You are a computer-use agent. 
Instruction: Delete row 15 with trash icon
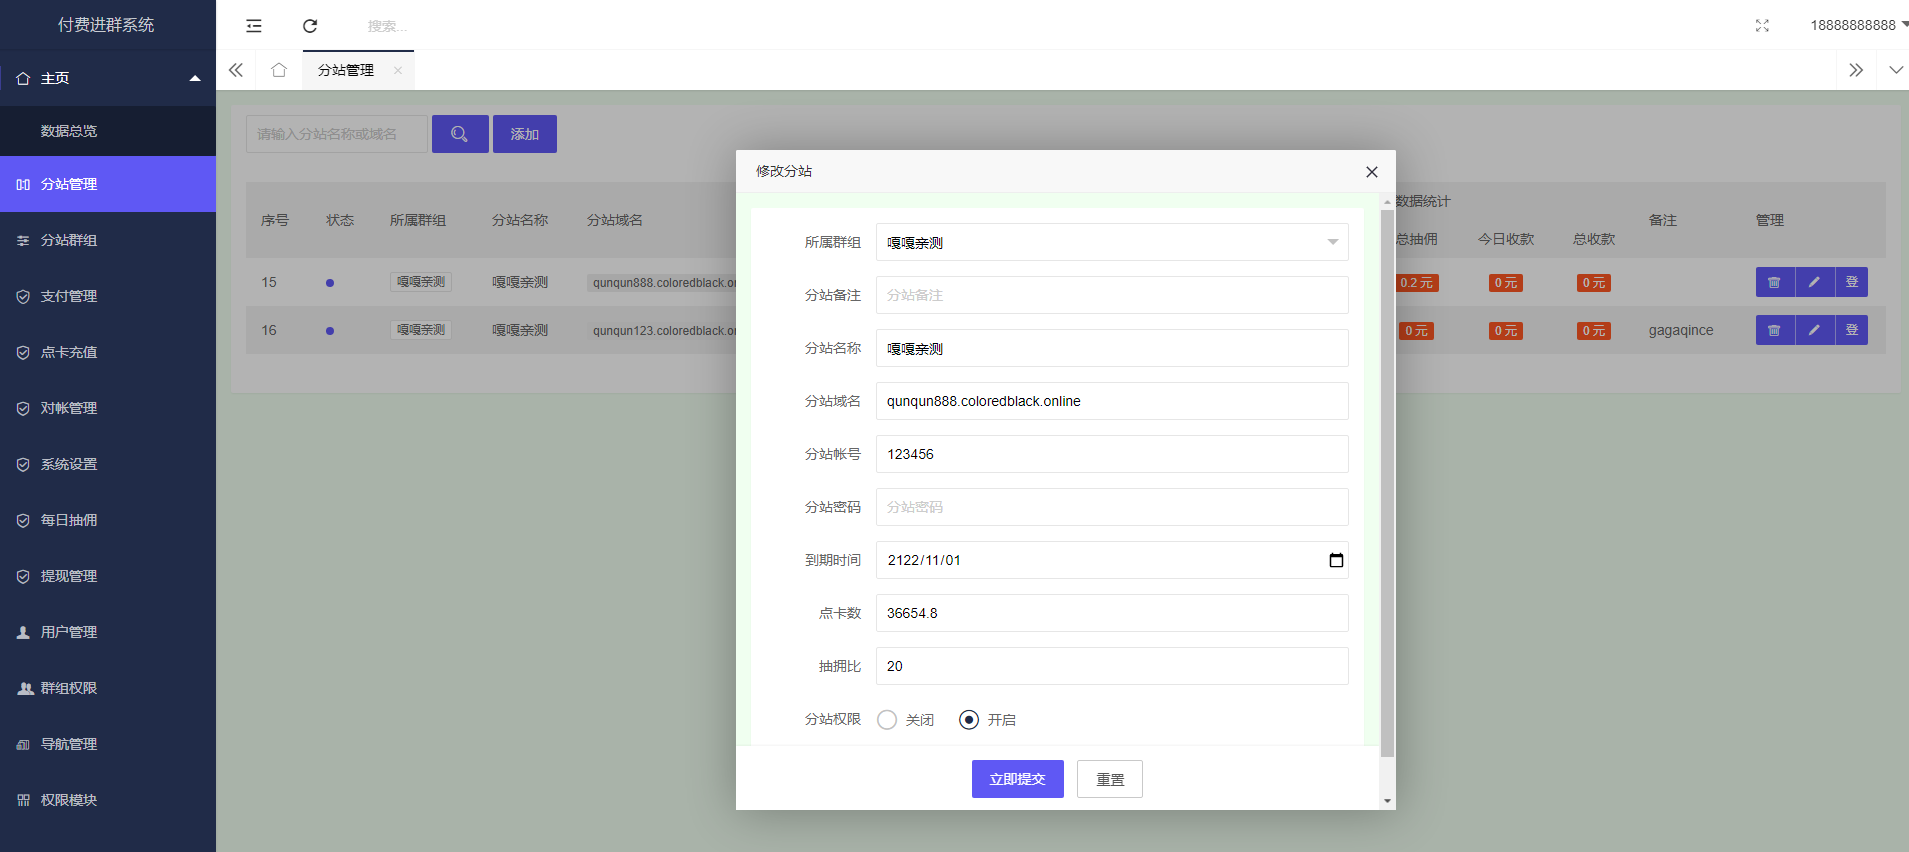tap(1775, 282)
